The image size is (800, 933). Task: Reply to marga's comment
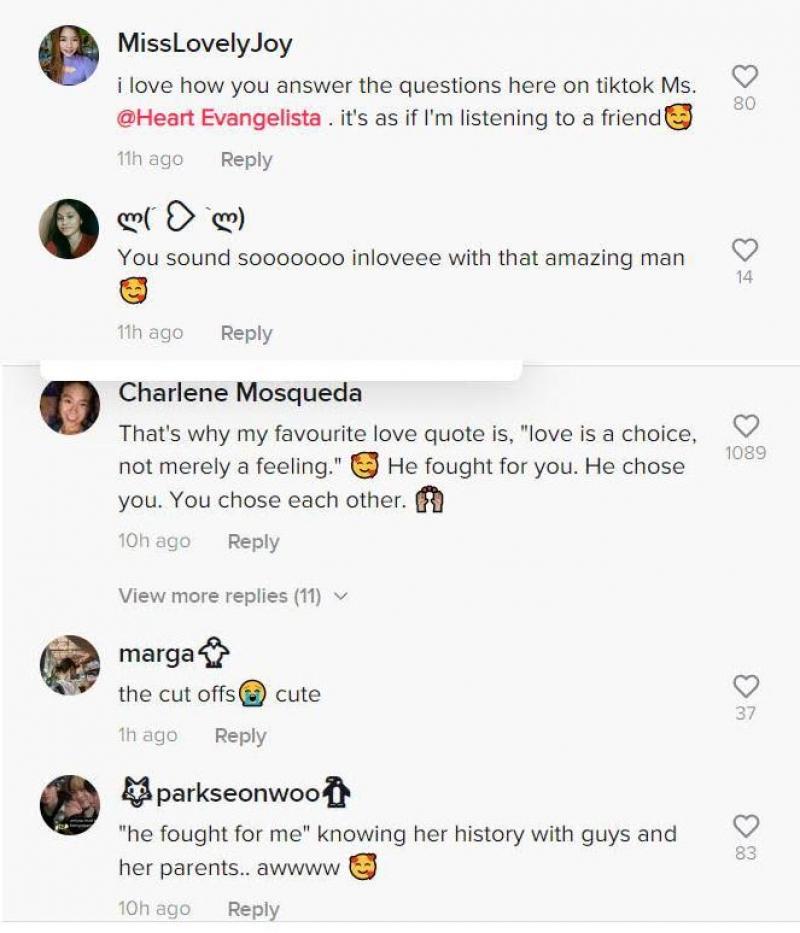pos(240,736)
